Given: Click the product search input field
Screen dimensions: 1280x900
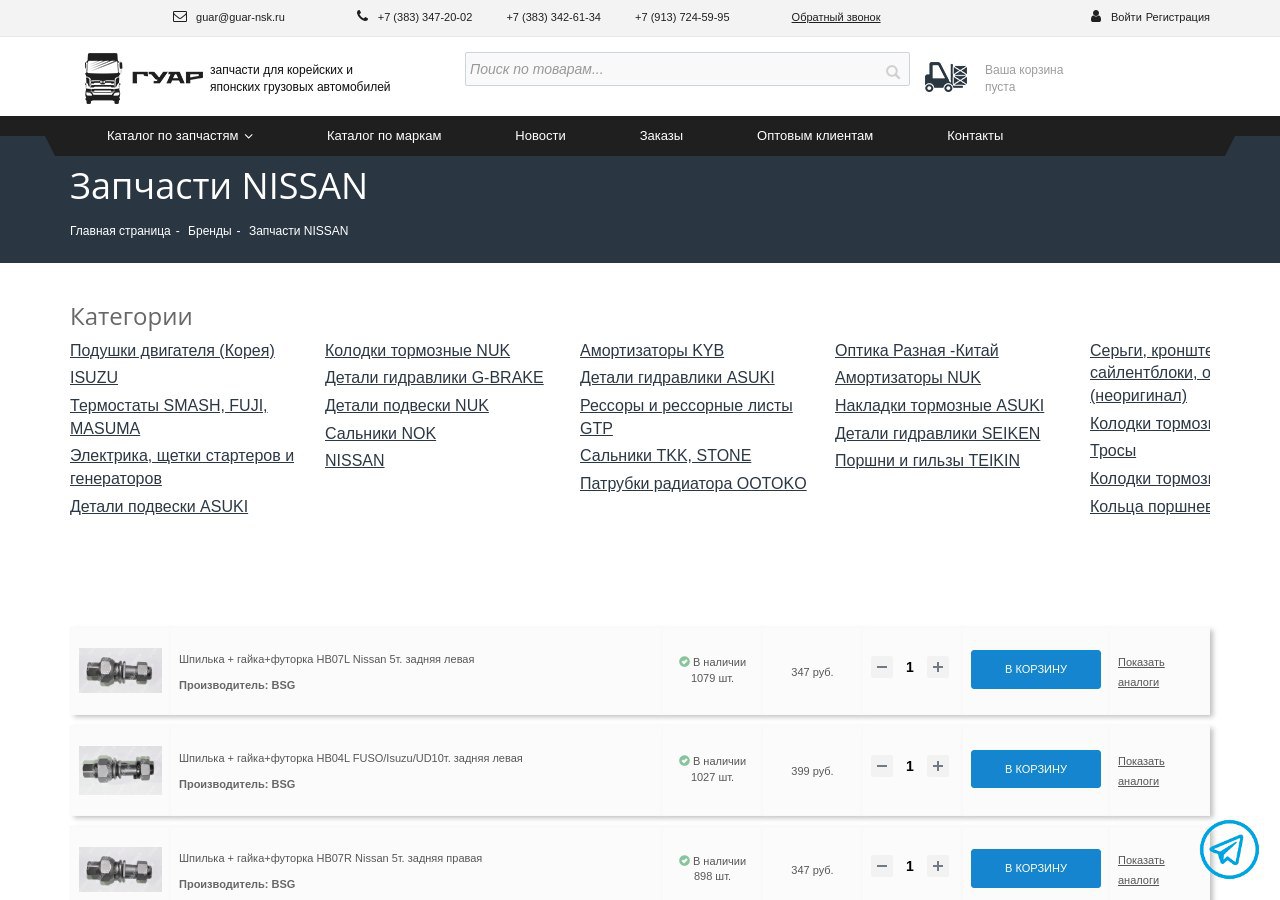Looking at the screenshot, I should click(x=670, y=70).
